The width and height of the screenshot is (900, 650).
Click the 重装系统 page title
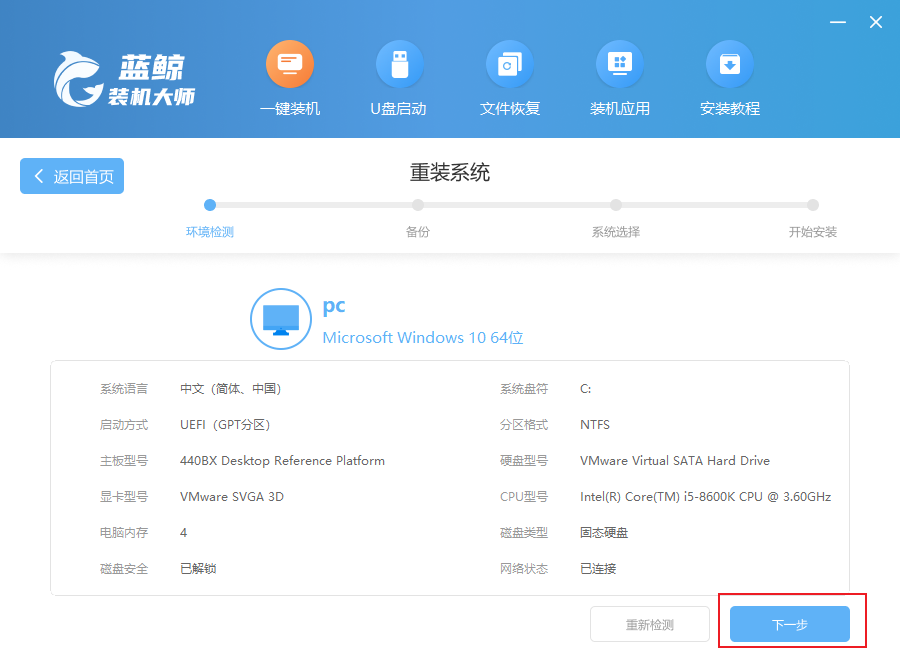click(x=450, y=172)
